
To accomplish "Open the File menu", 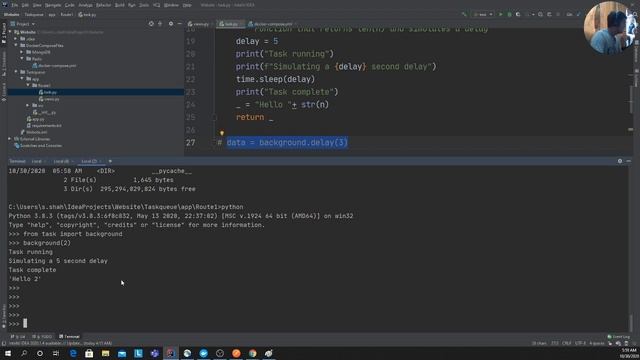I will (15, 5).
